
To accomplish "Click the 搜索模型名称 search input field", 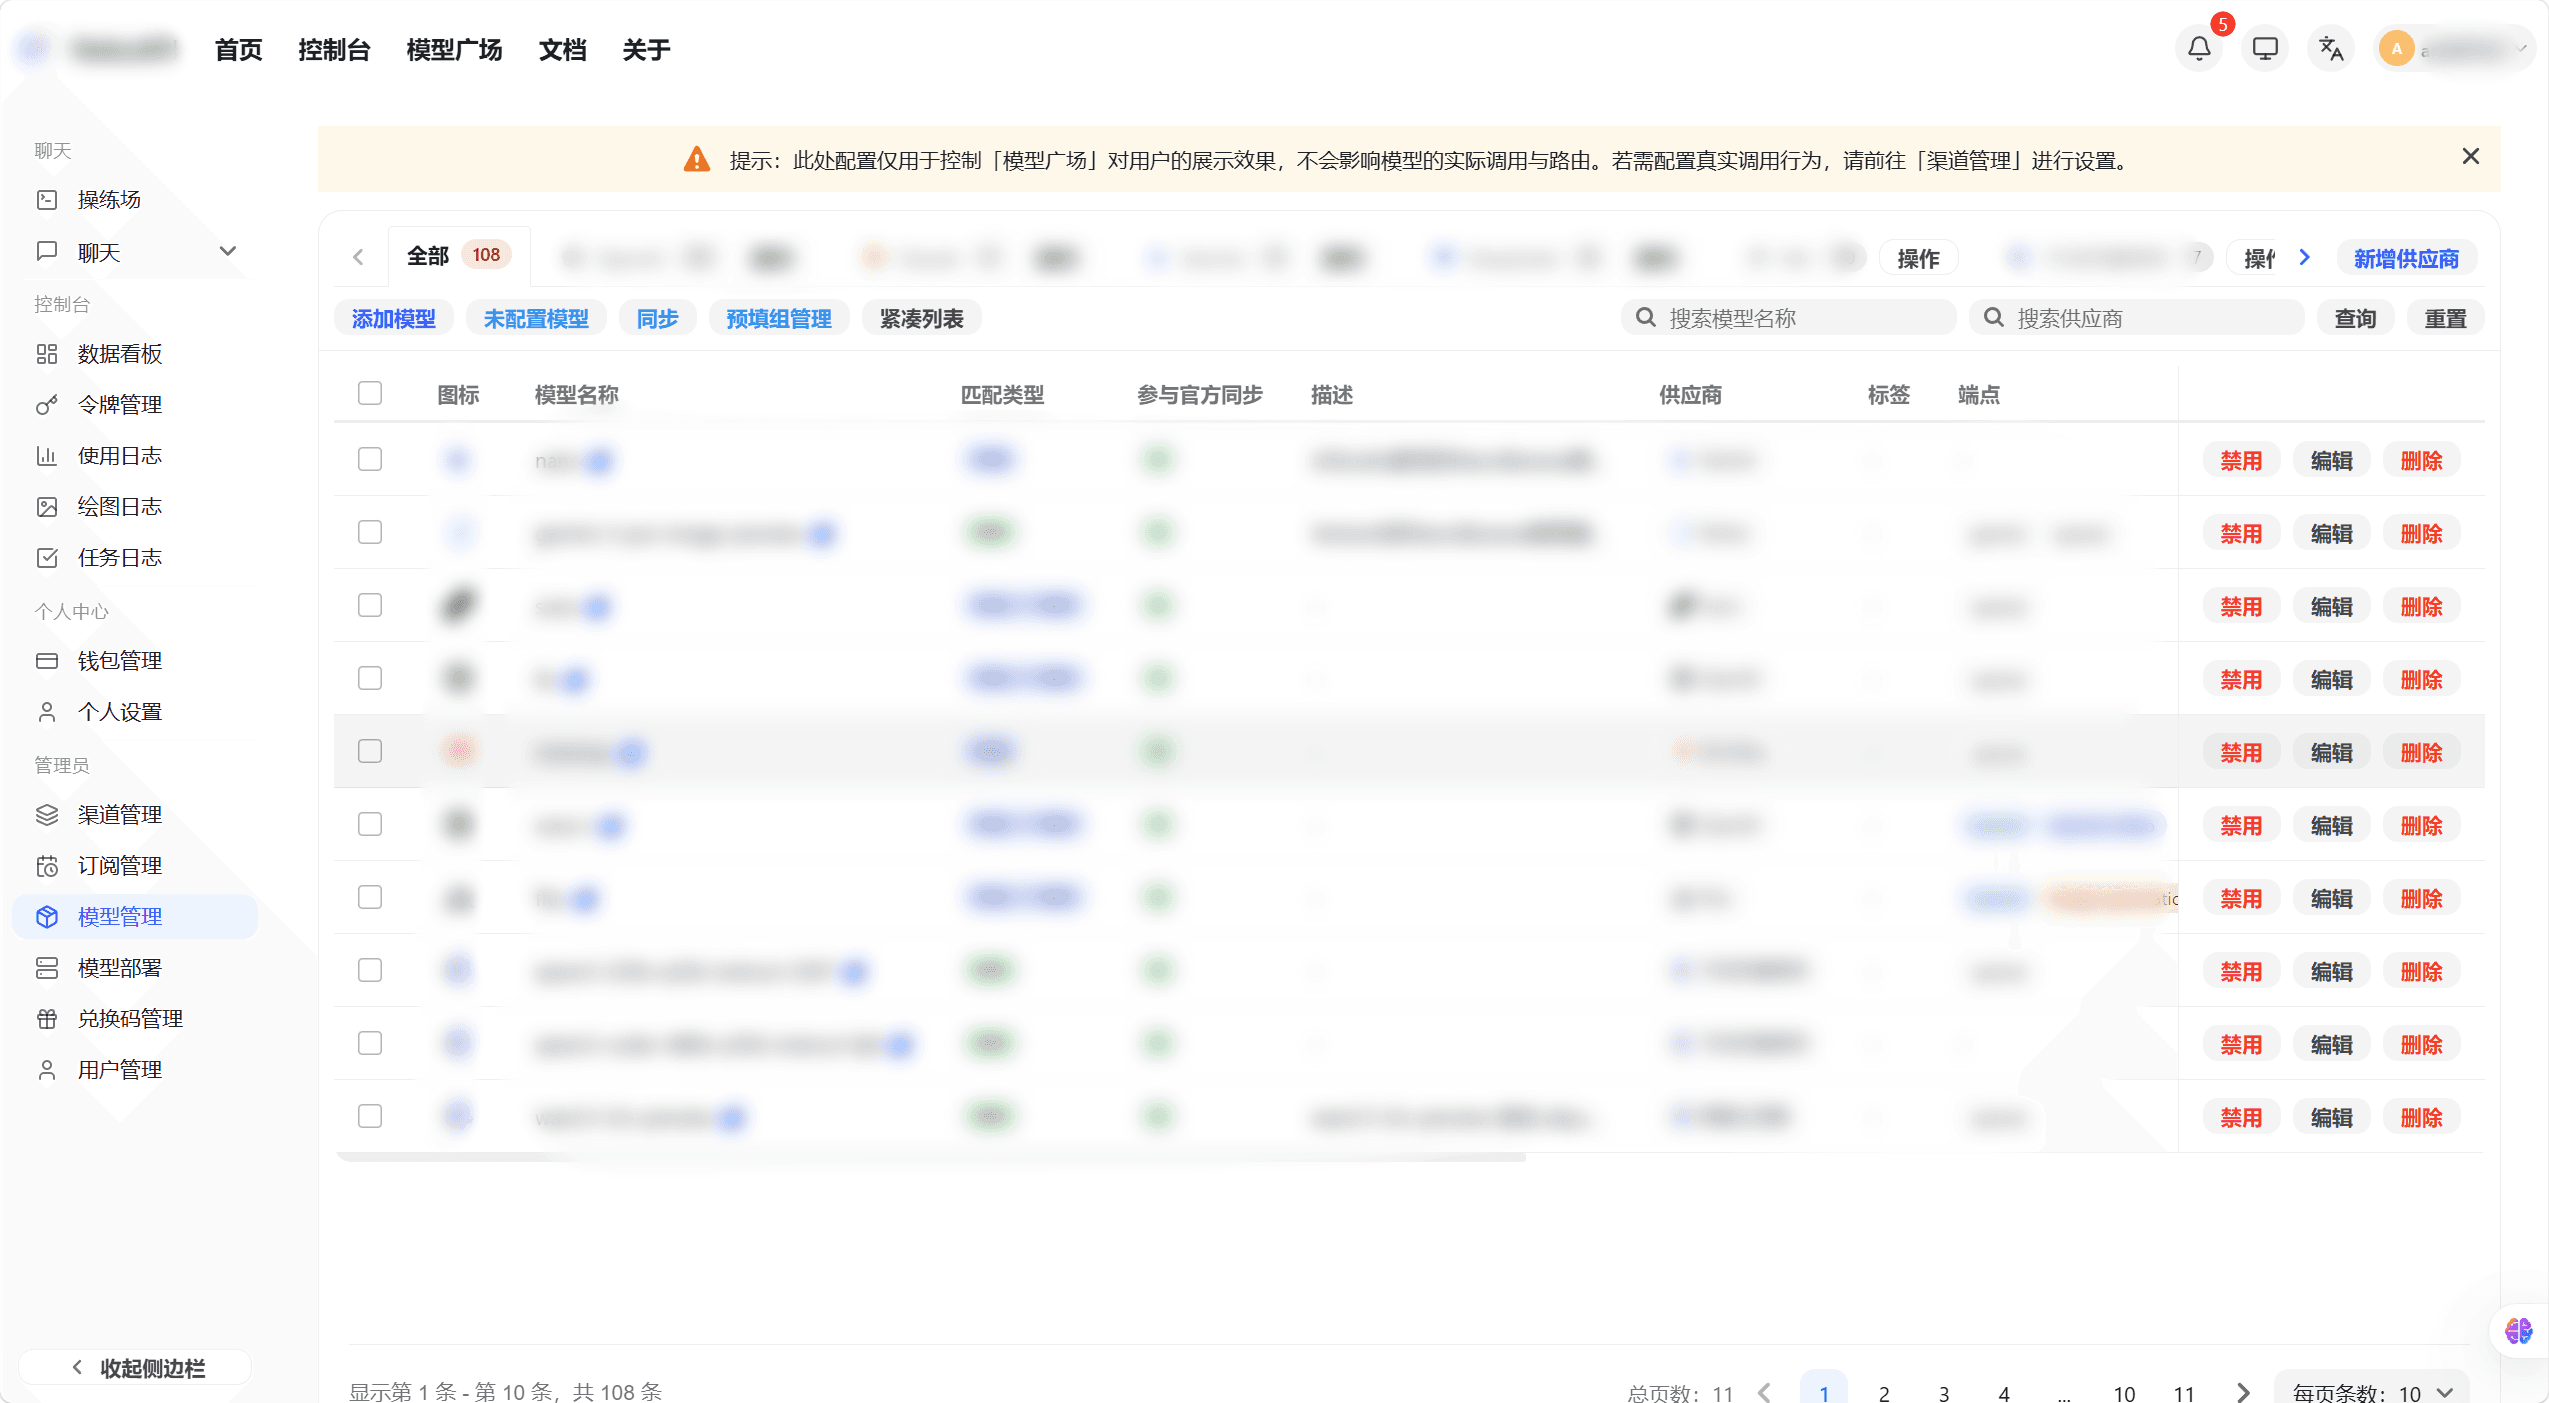I will tap(1790, 317).
